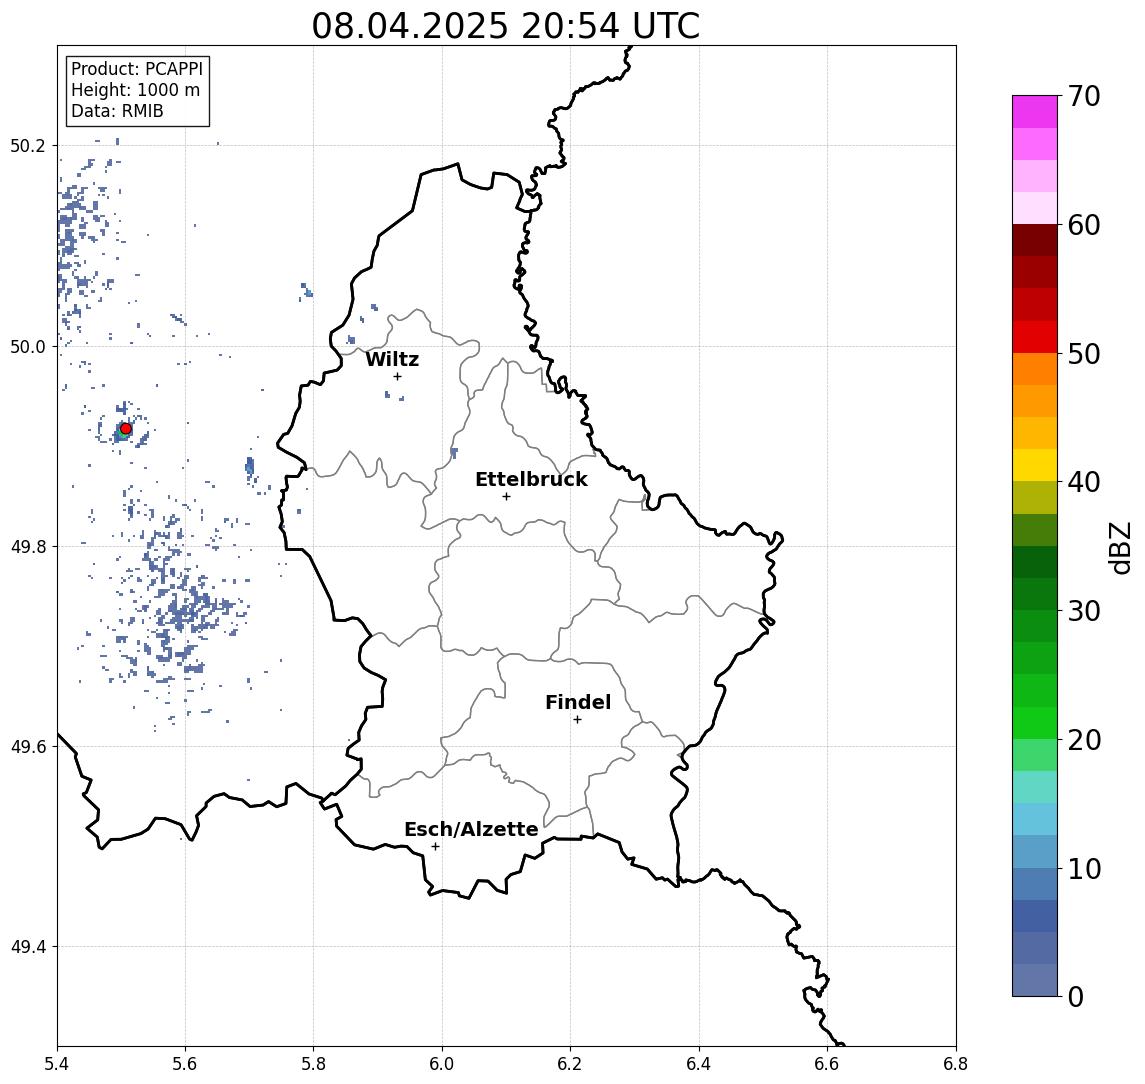The height and width of the screenshot is (1084, 1145).
Task: Click the latitude tick label 49.4
Action: (x=28, y=947)
